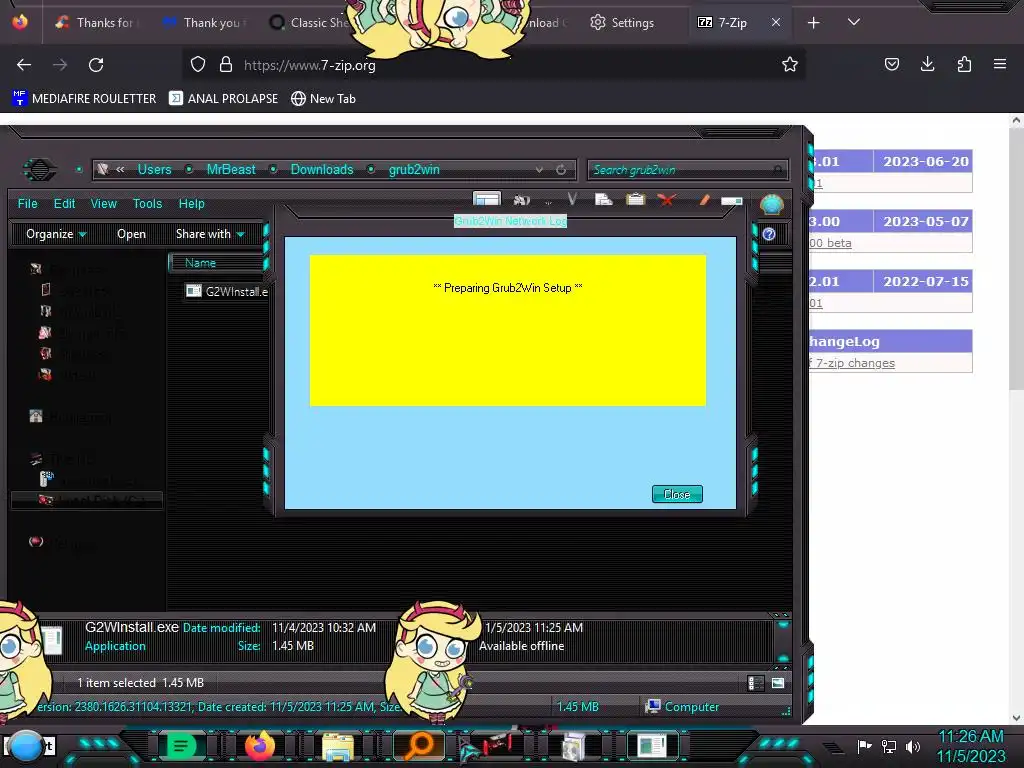Go back in Firefox
This screenshot has width=1024, height=768.
coord(24,65)
